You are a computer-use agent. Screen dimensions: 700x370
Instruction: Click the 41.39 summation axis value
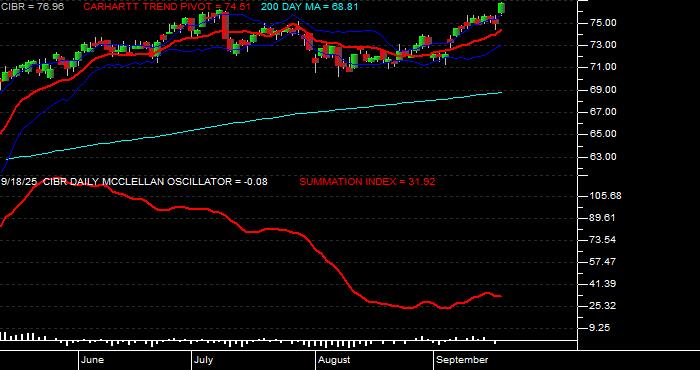(x=604, y=284)
